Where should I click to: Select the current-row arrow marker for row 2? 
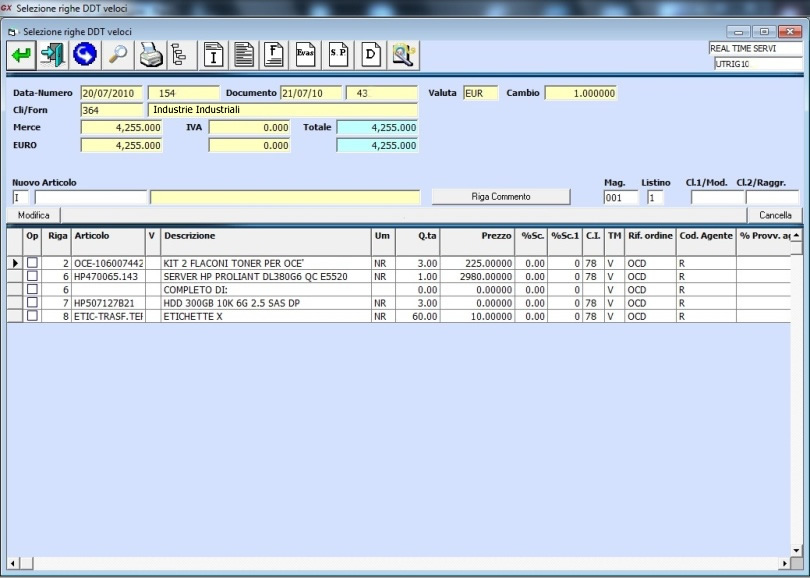(15, 263)
